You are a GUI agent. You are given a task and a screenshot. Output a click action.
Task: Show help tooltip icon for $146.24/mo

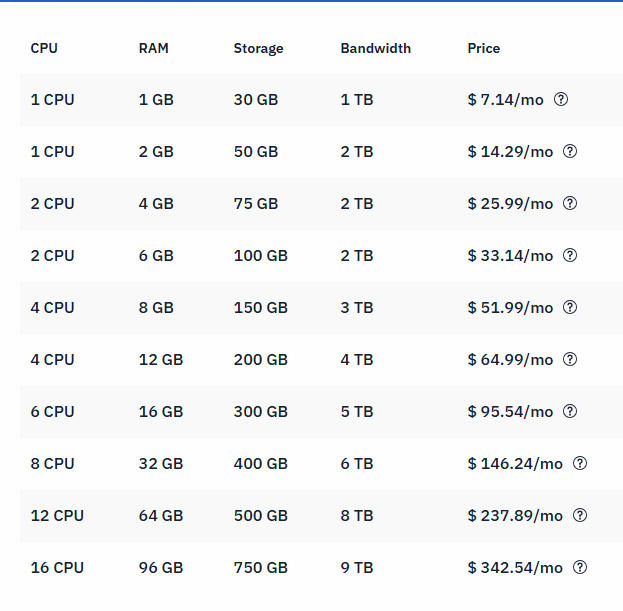[x=580, y=464]
